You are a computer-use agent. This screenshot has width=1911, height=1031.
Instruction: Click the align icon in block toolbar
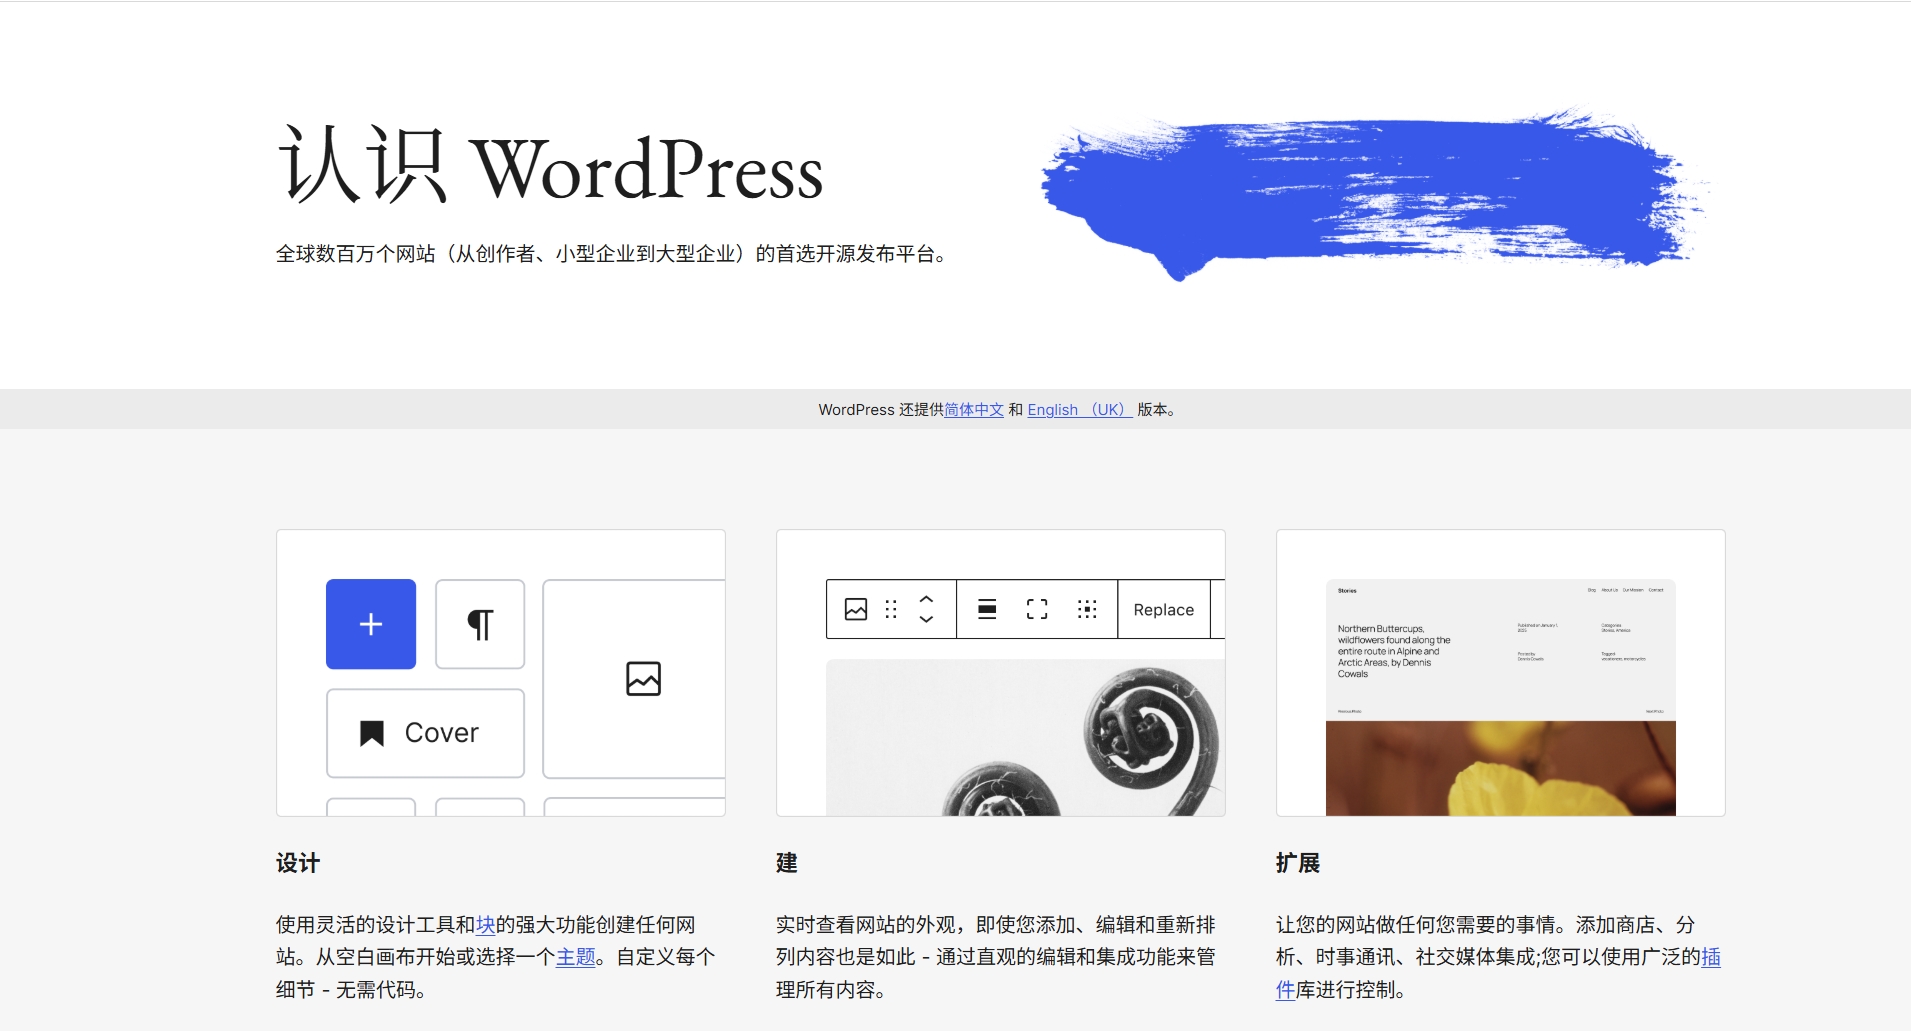pyautogui.click(x=987, y=609)
